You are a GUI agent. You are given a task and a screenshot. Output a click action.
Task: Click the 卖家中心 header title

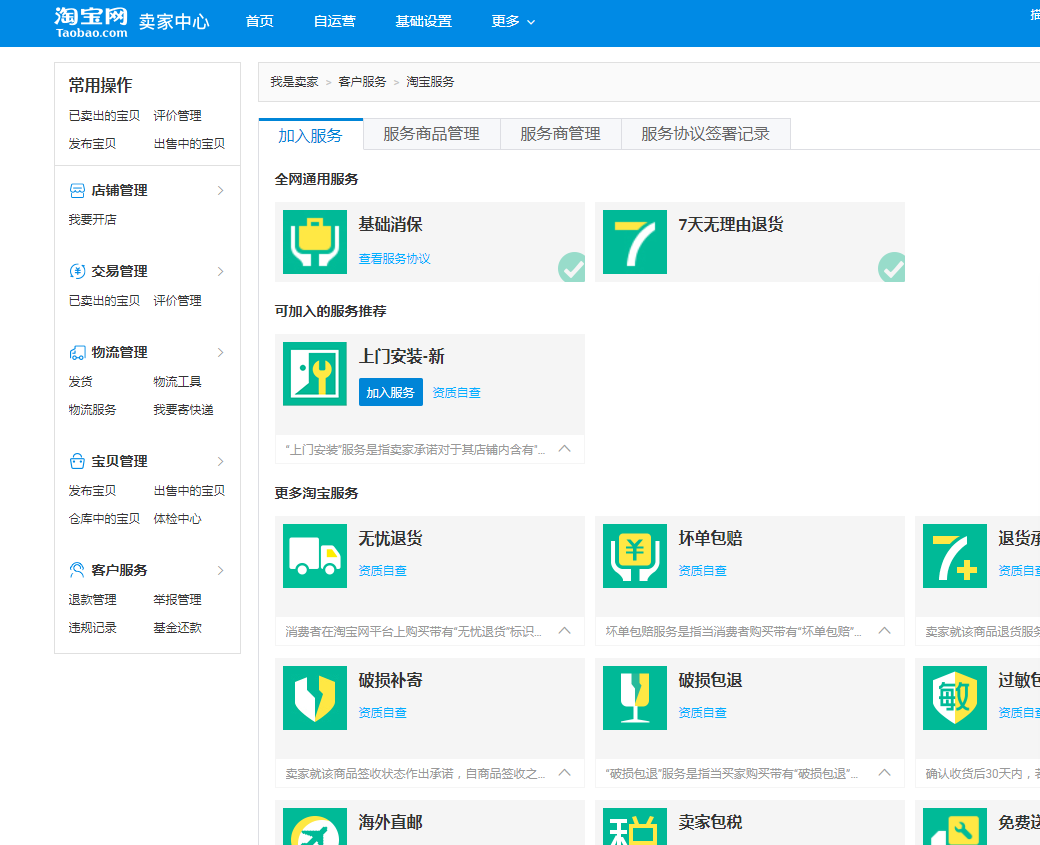pyautogui.click(x=174, y=21)
